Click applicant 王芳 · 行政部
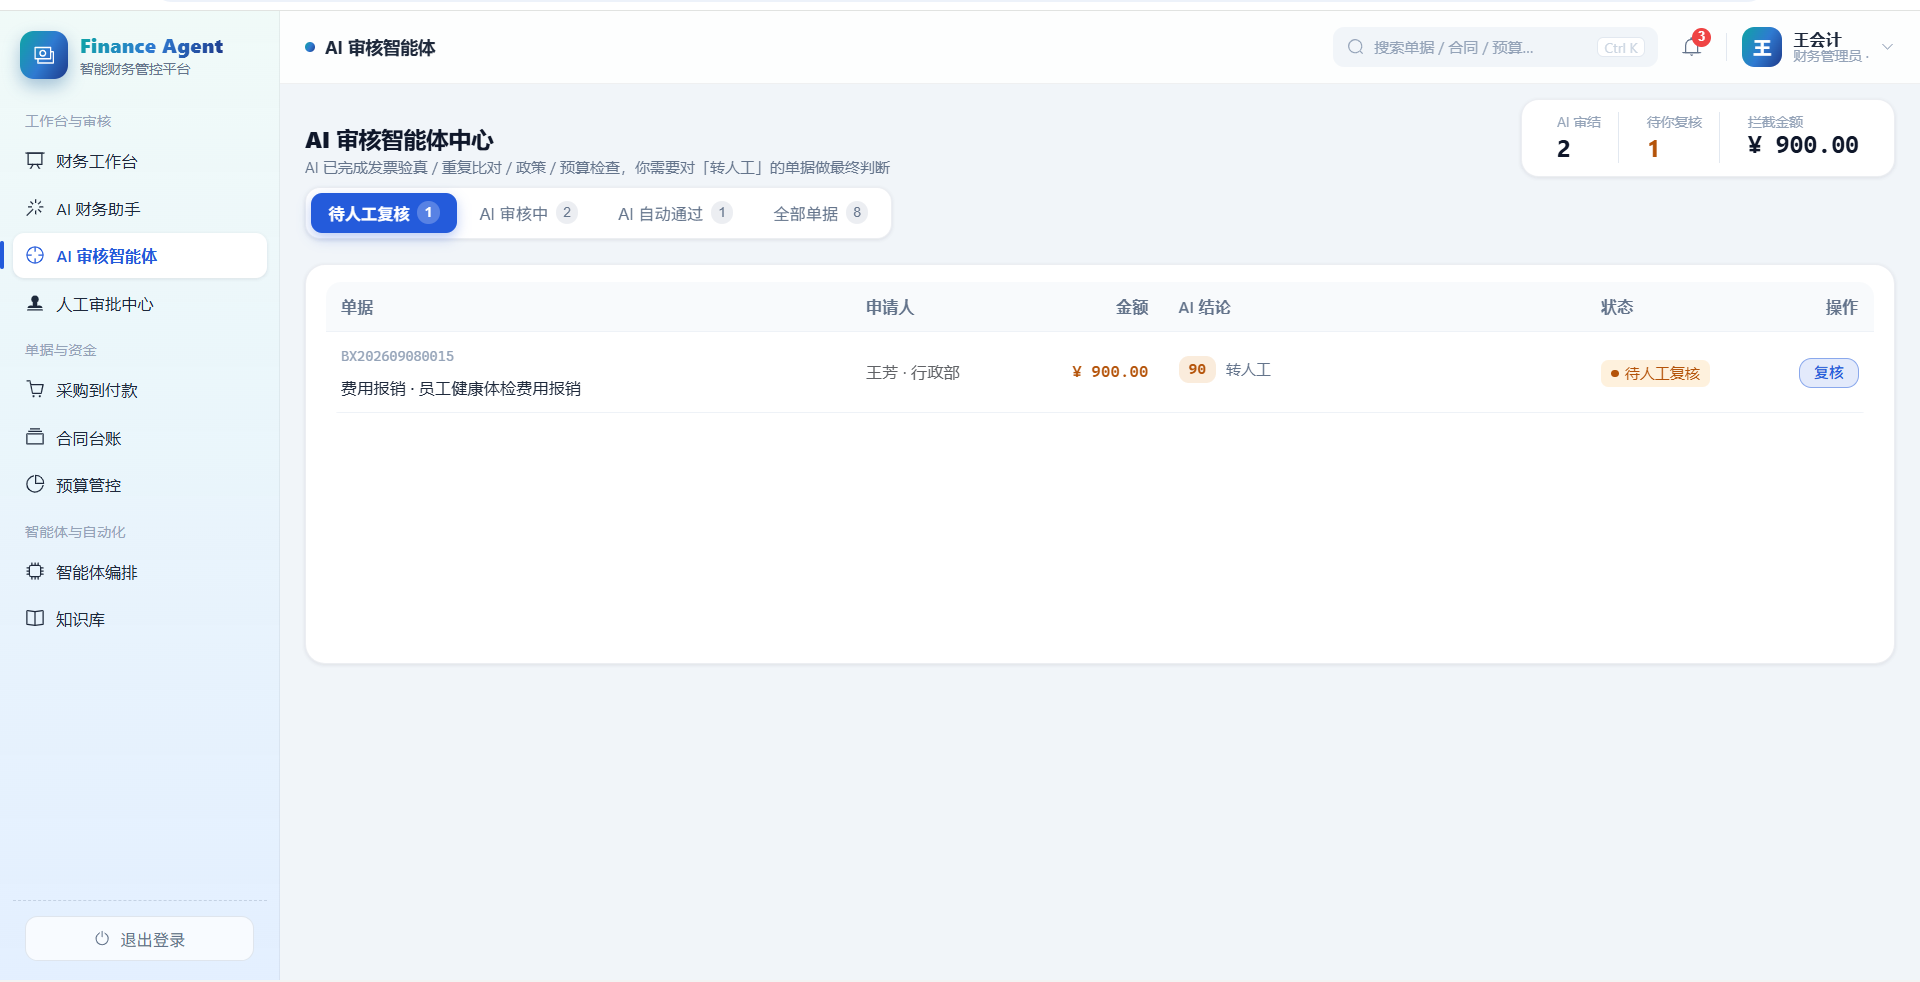 click(913, 372)
